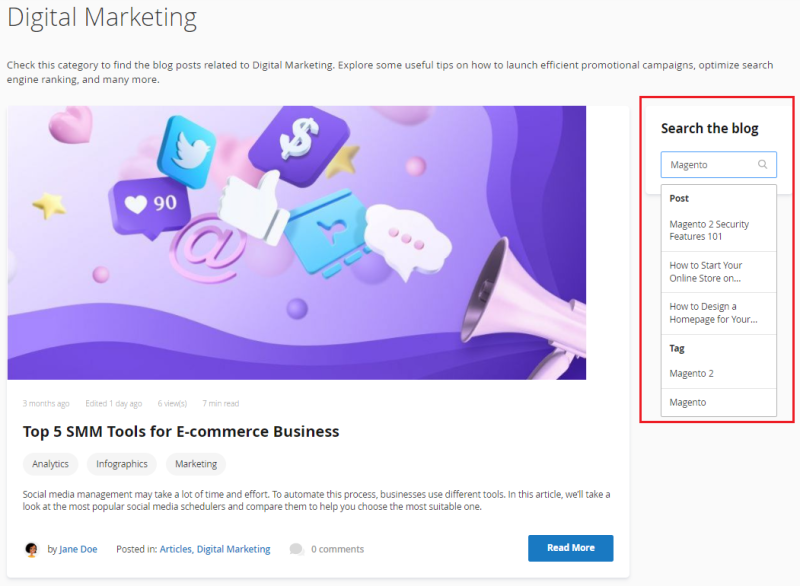
Task: Open Jane Doe author link
Action: click(78, 549)
